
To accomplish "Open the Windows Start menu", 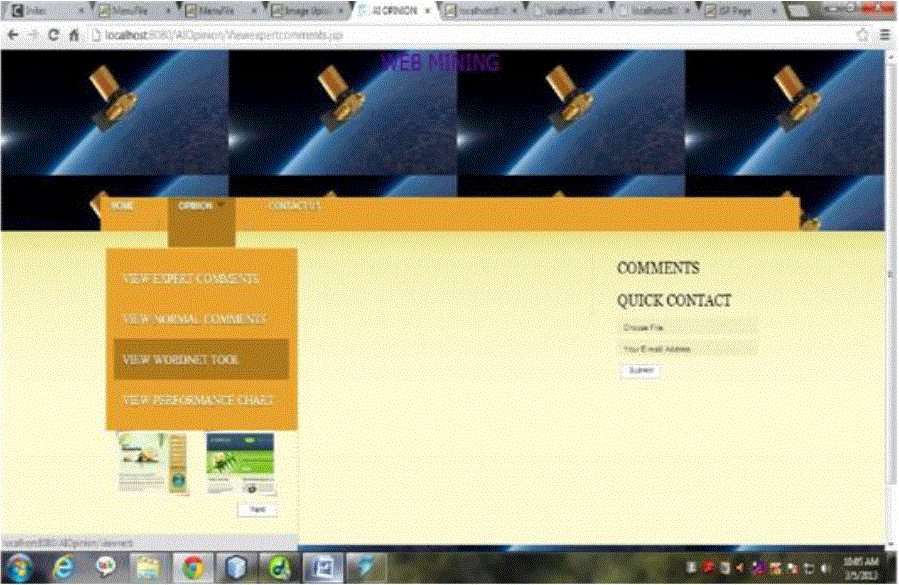I will click(21, 567).
